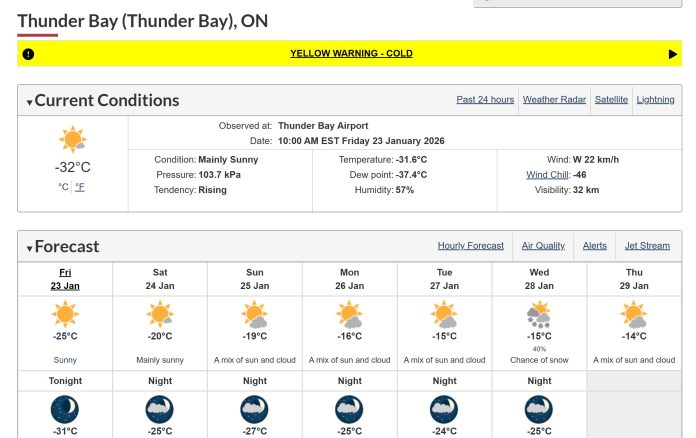Collapse the Forecast section
The image size is (696, 438).
[30, 248]
